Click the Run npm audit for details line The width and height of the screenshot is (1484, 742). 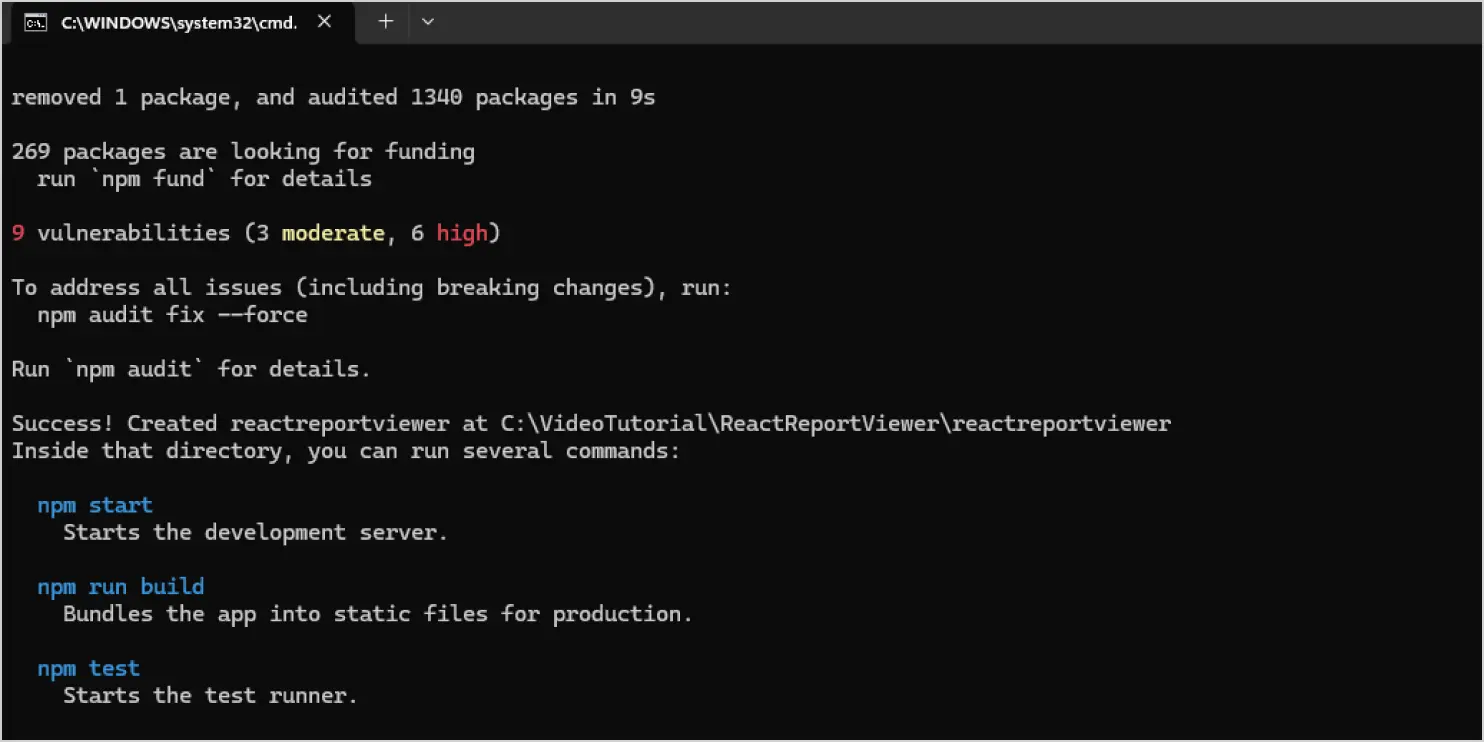tap(190, 368)
